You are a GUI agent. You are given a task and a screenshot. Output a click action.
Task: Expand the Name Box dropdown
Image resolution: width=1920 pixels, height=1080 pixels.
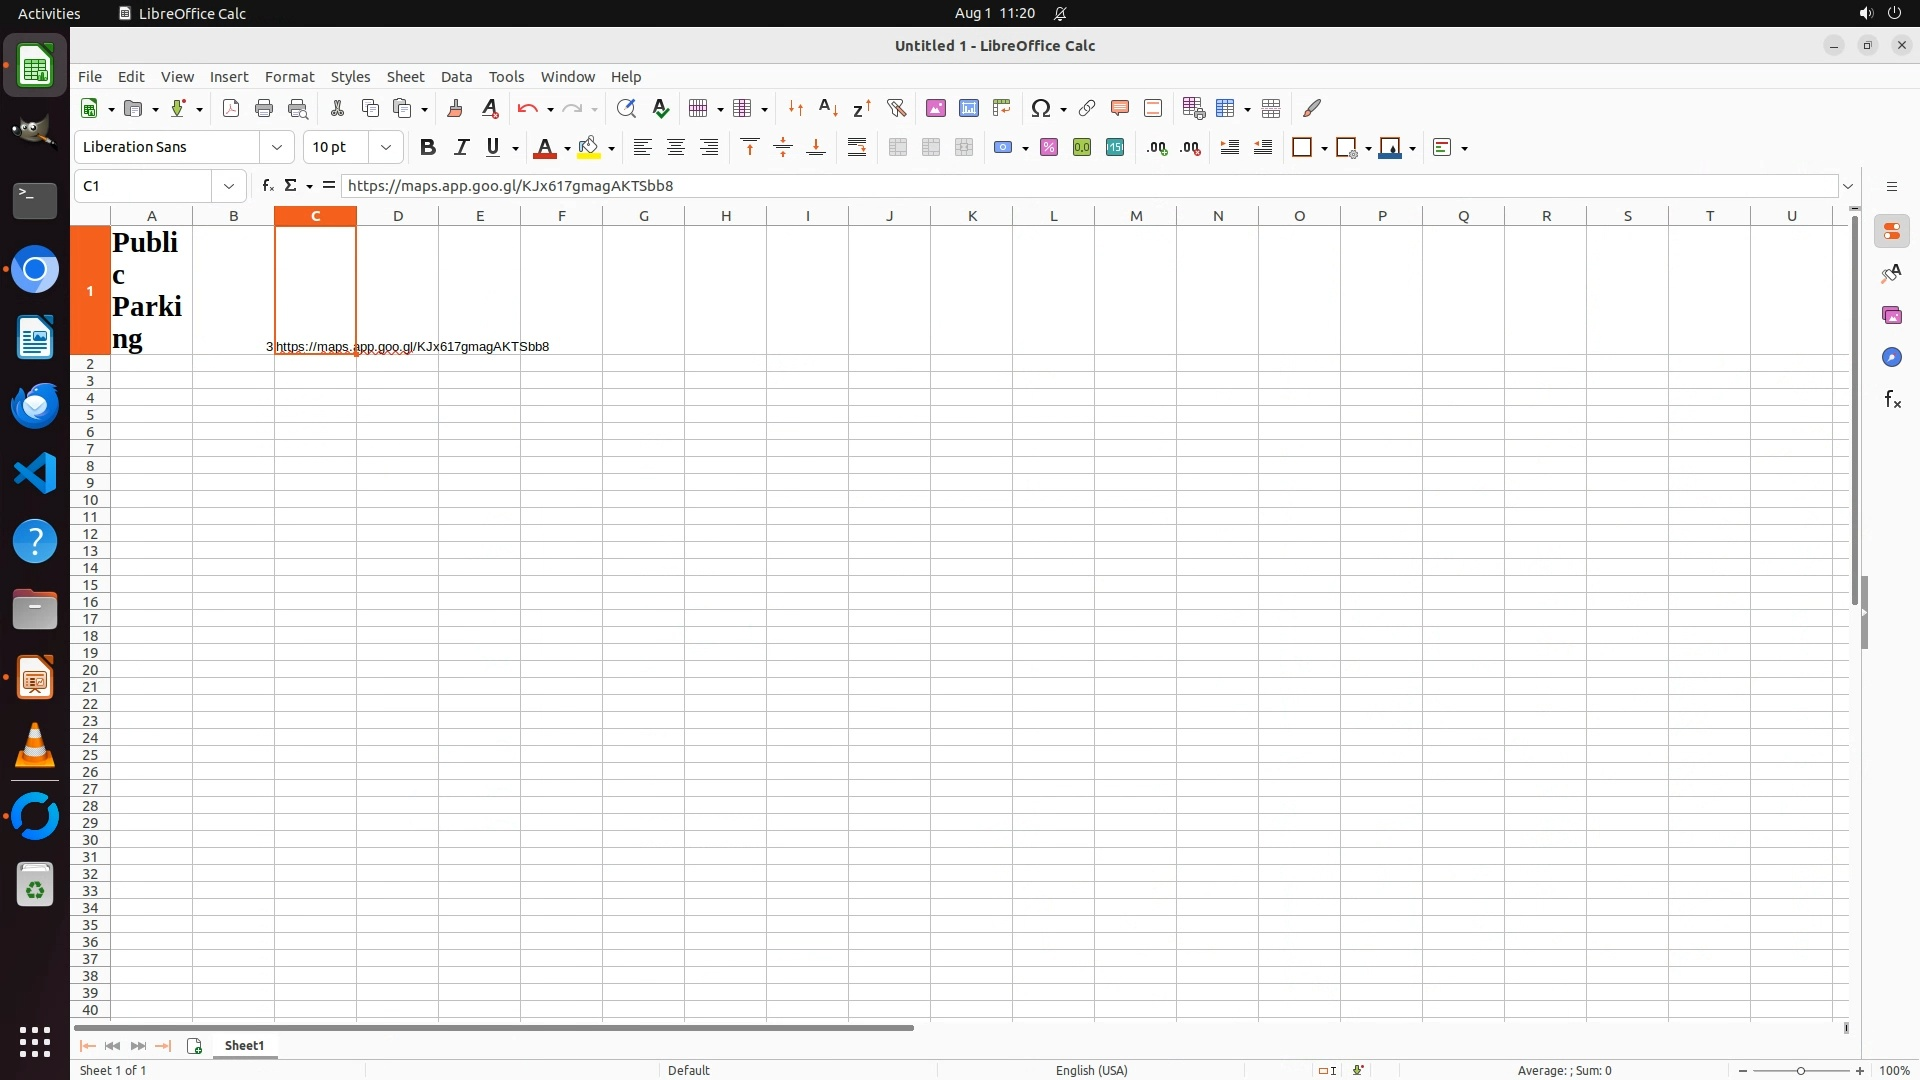click(229, 186)
